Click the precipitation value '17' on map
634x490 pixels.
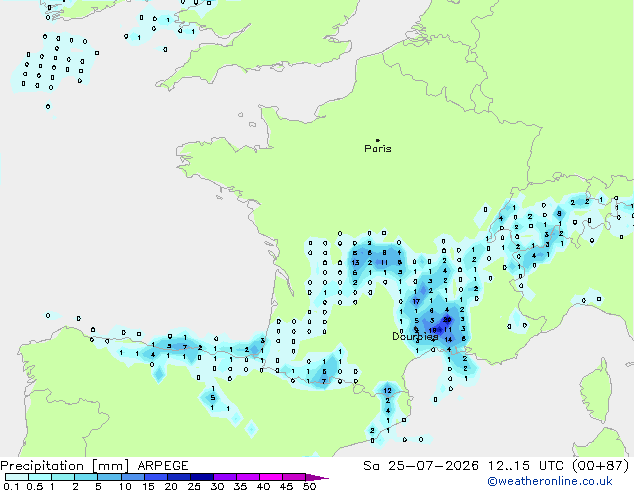pos(416,301)
